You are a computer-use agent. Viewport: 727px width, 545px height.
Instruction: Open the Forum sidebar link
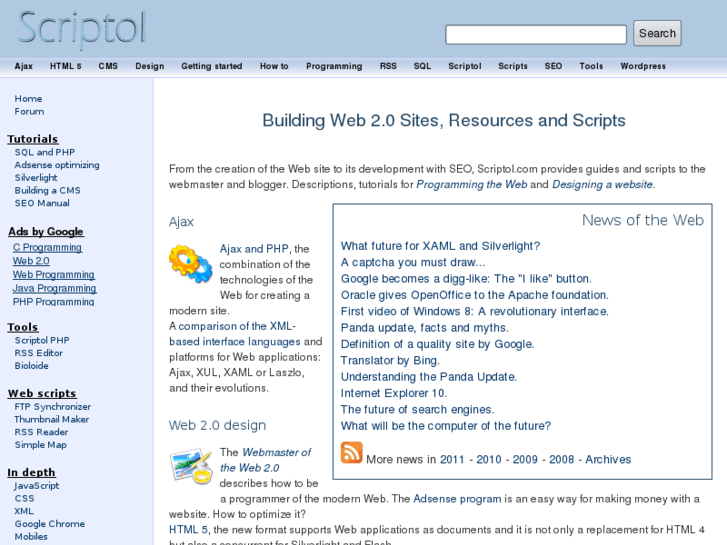29,112
